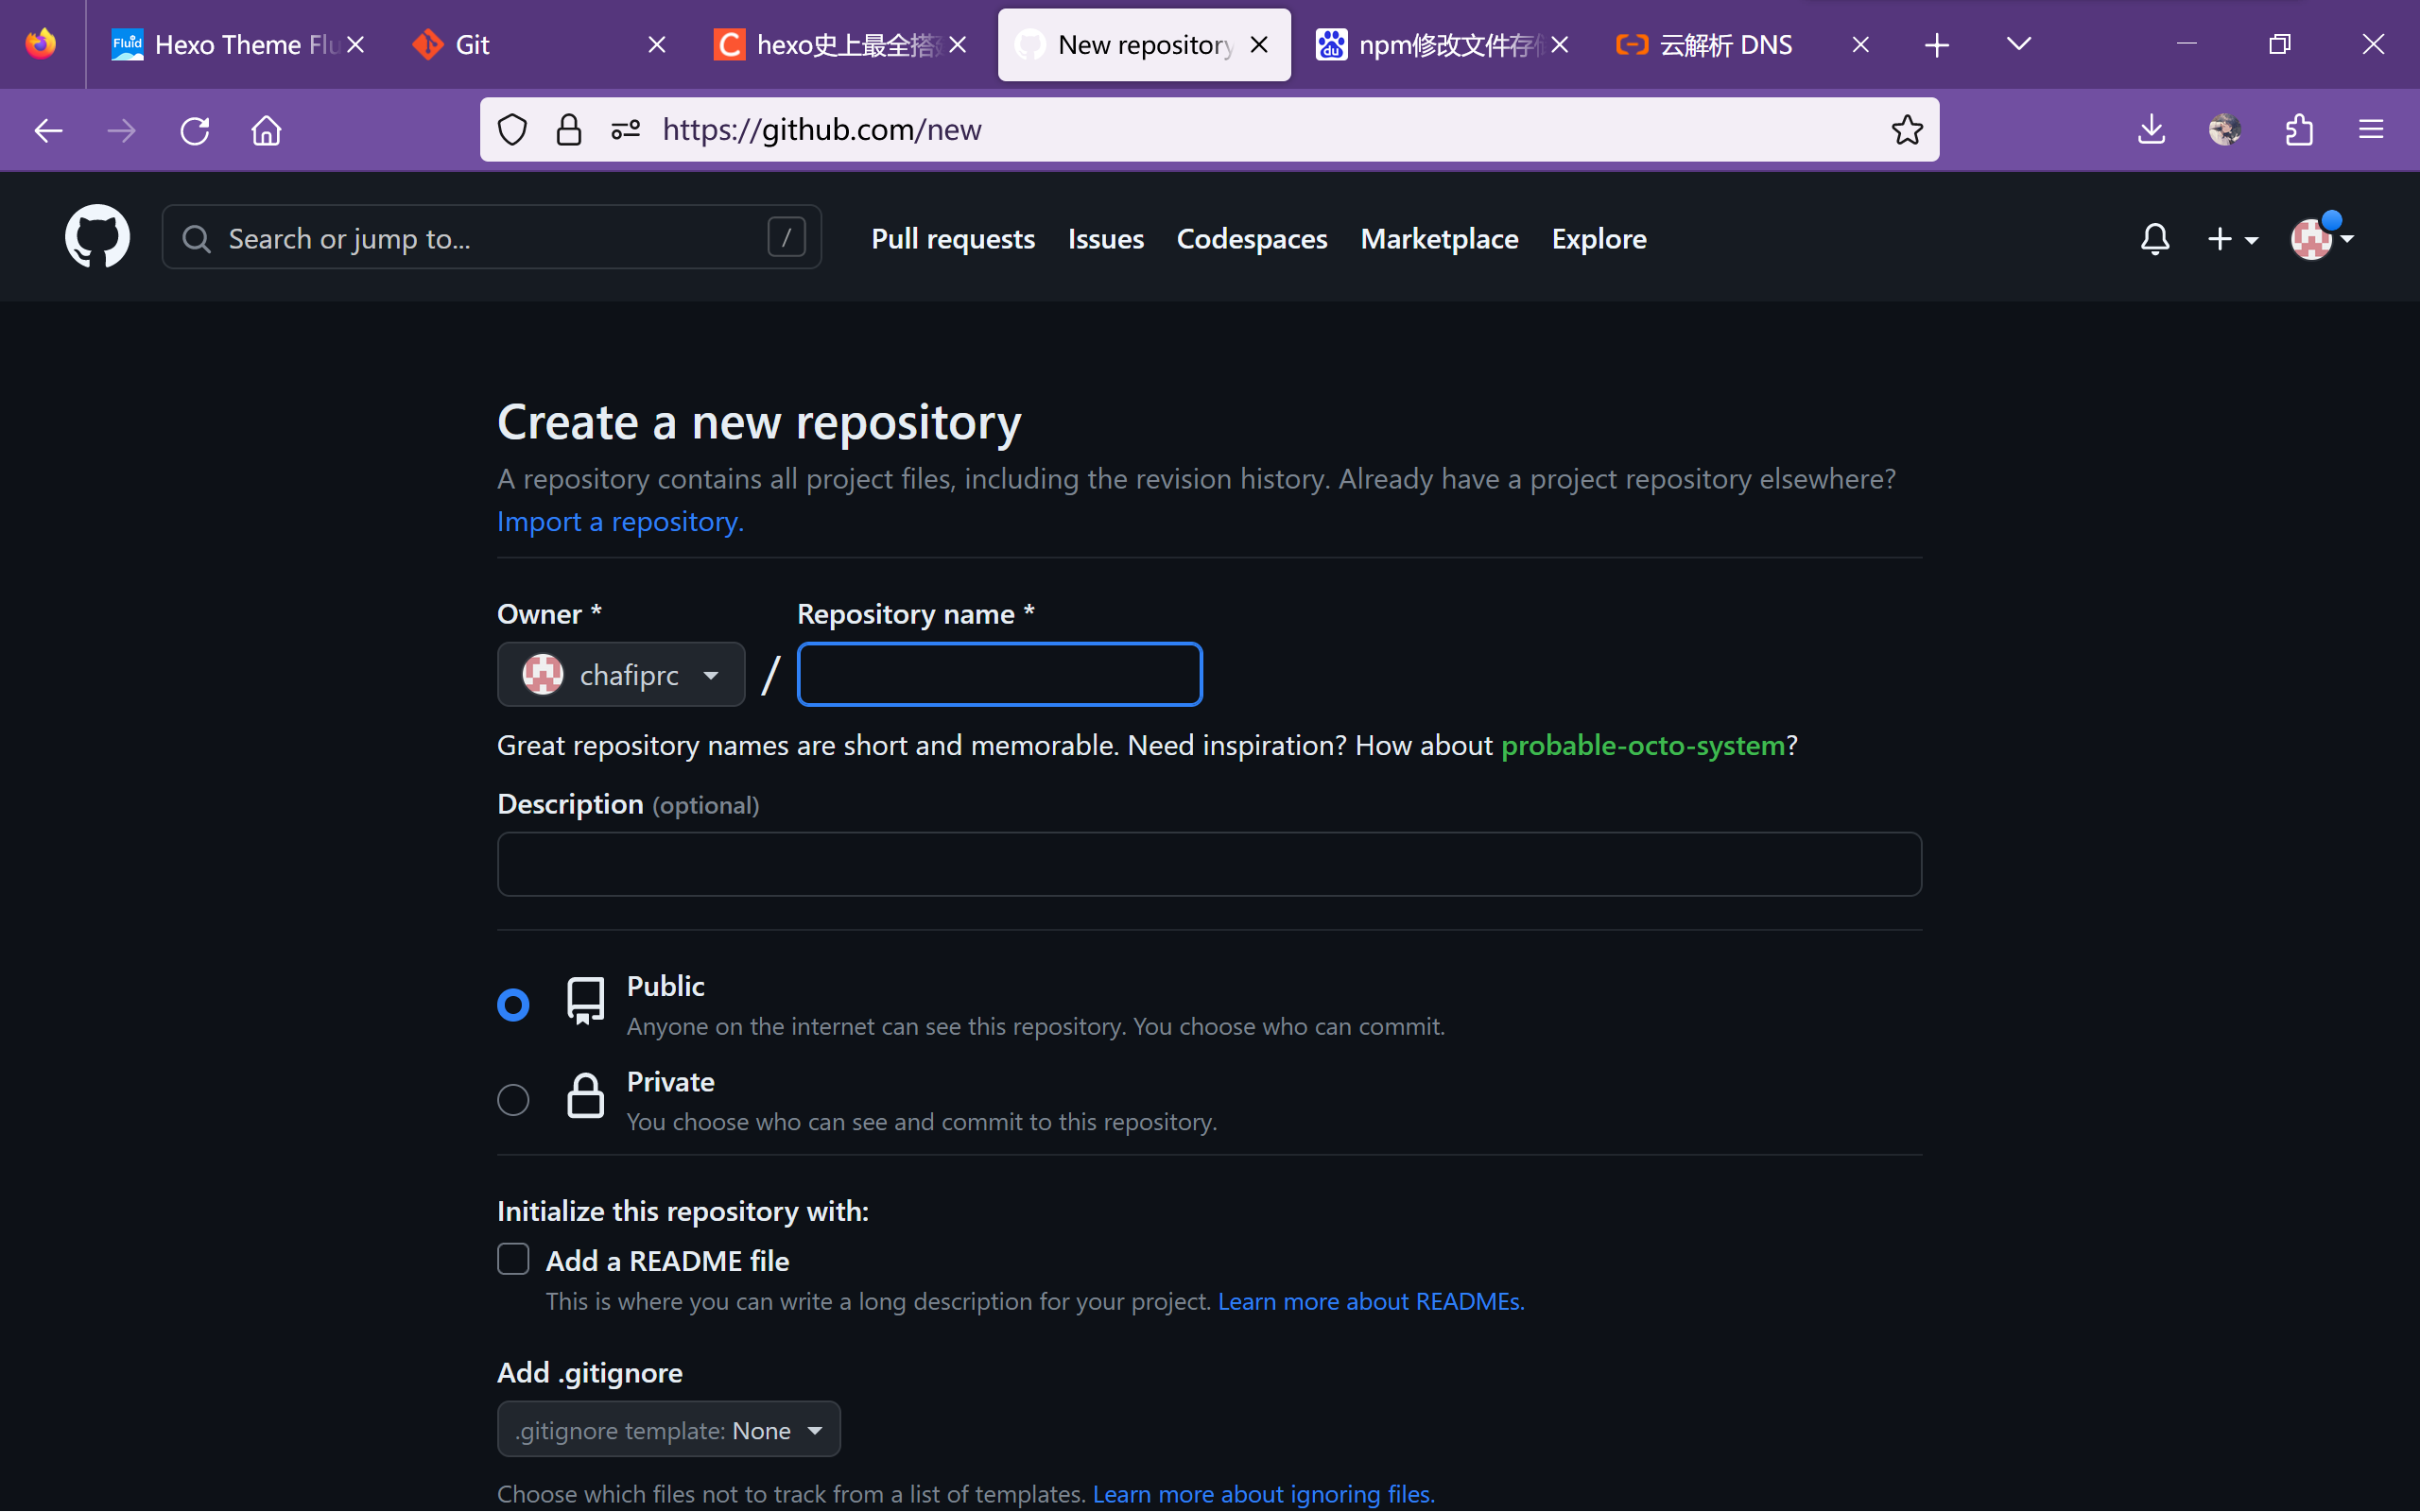
Task: Open the Firefox downloads panel
Action: (x=2151, y=130)
